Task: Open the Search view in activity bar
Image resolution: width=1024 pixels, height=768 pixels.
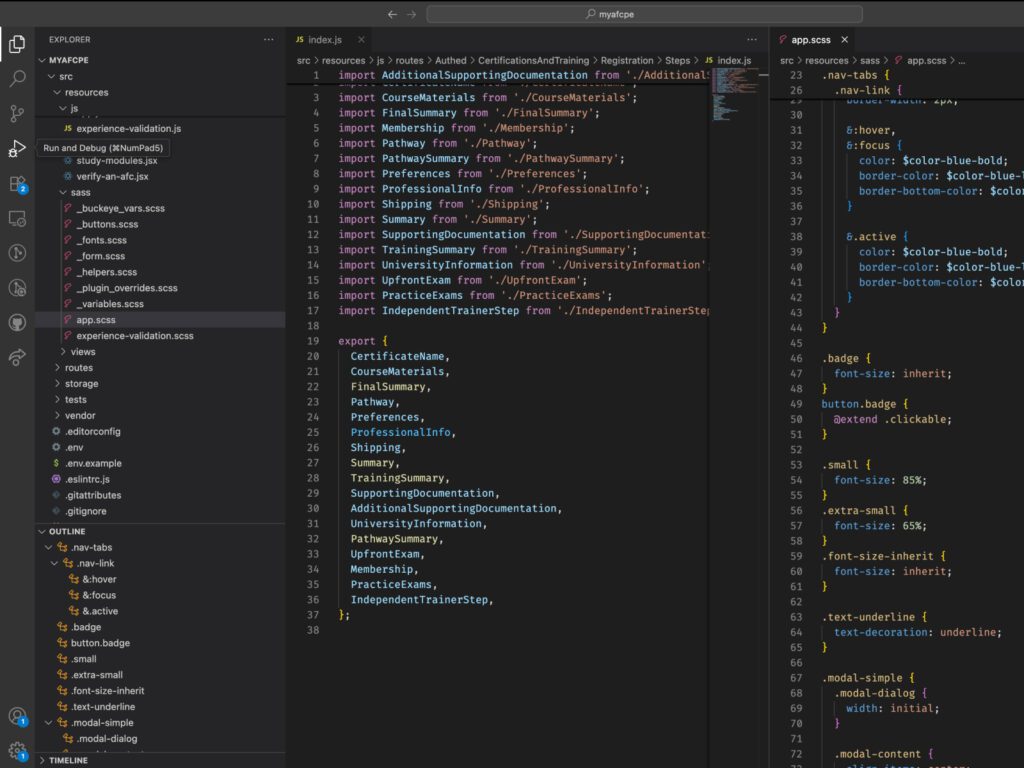Action: point(17,78)
